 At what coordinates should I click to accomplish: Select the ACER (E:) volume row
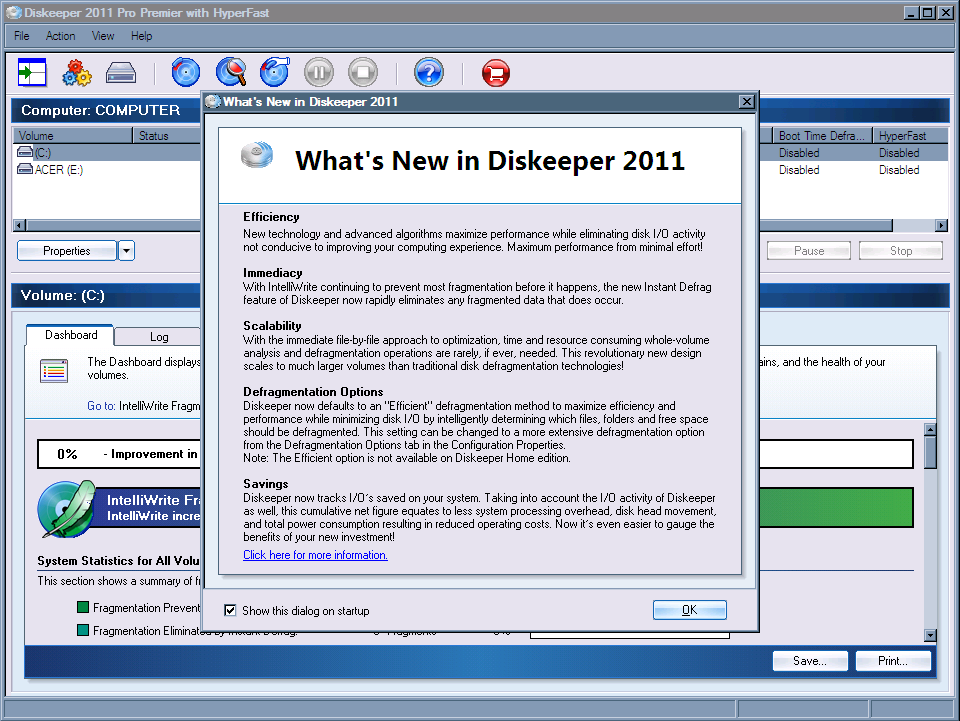click(58, 170)
